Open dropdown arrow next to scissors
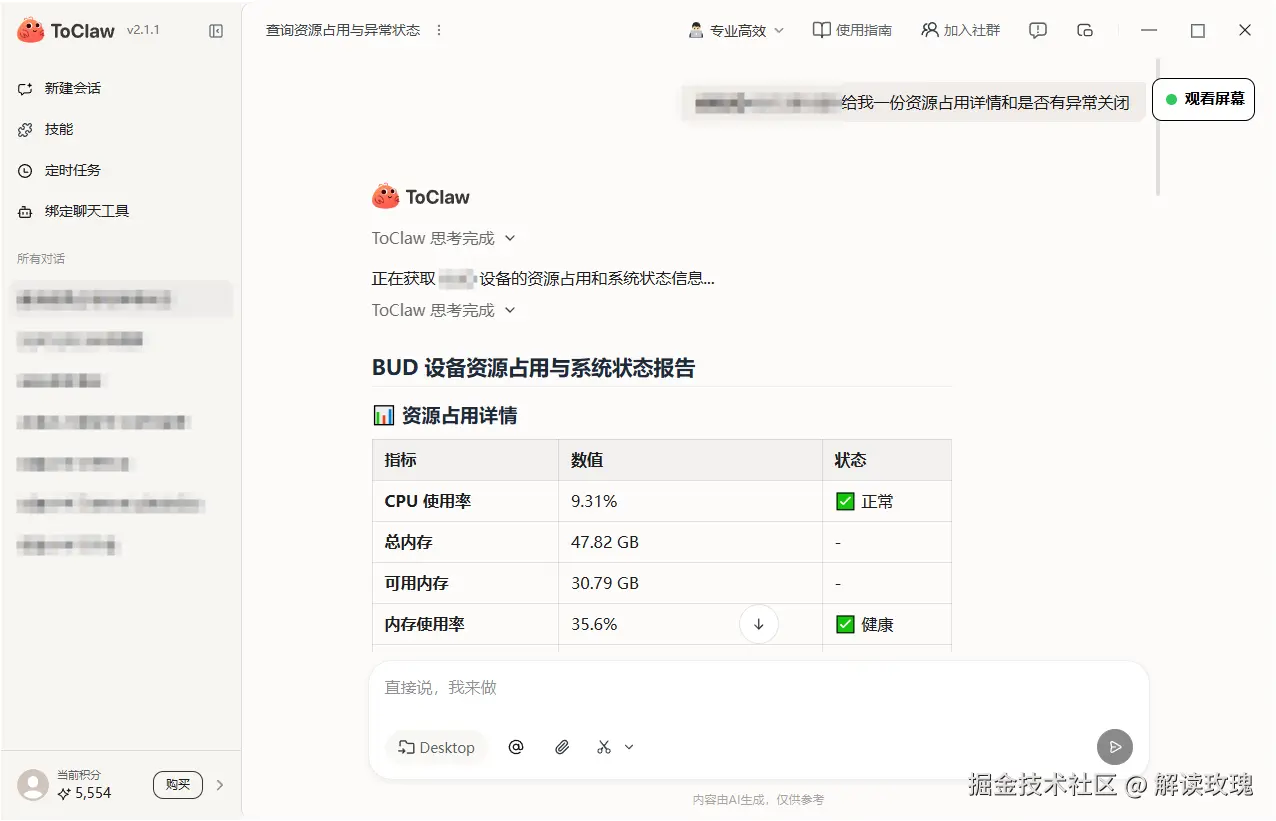 [x=629, y=747]
